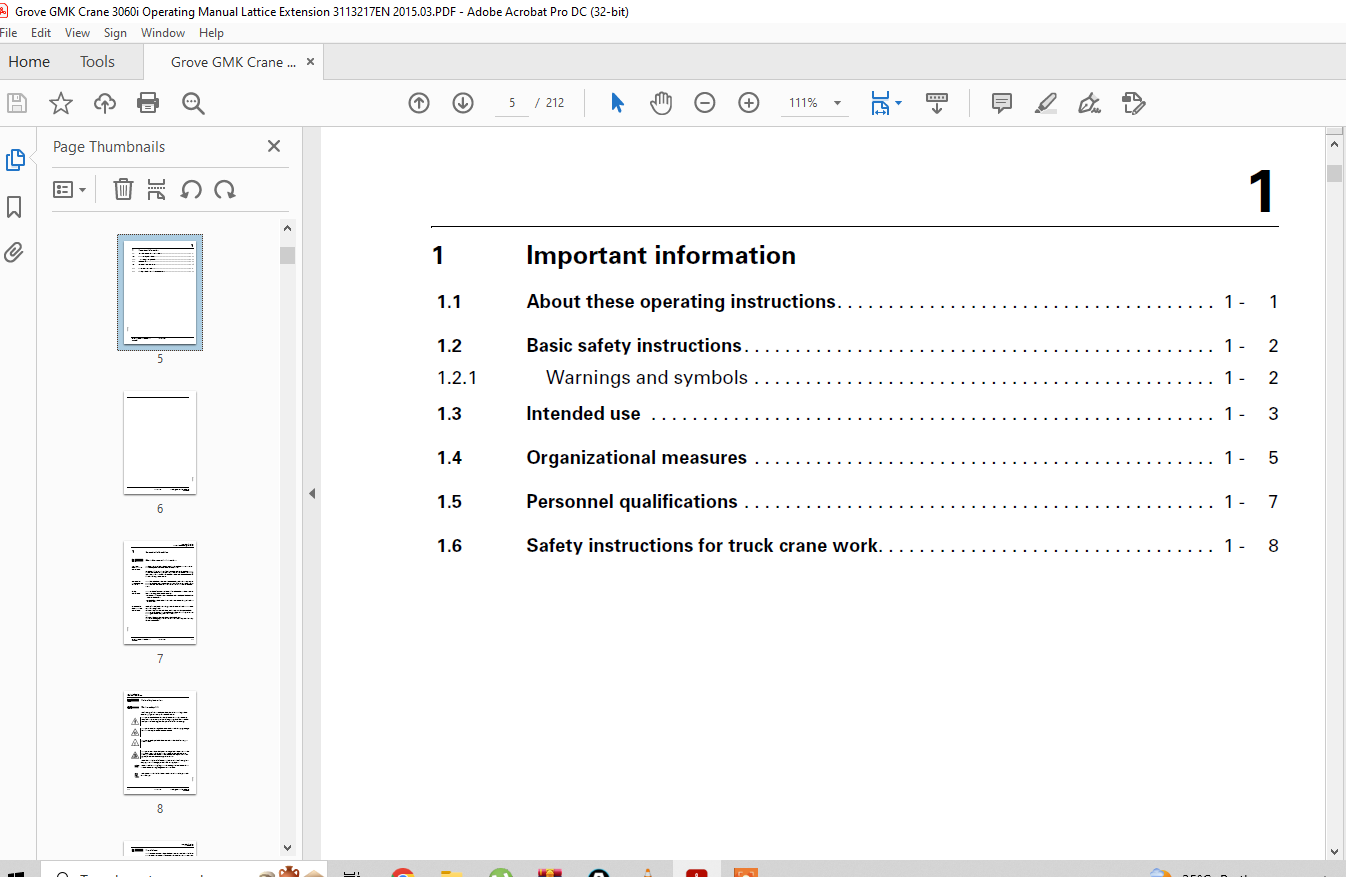Jump to Safety instructions for truck crane work
1346x877 pixels.
(x=702, y=545)
